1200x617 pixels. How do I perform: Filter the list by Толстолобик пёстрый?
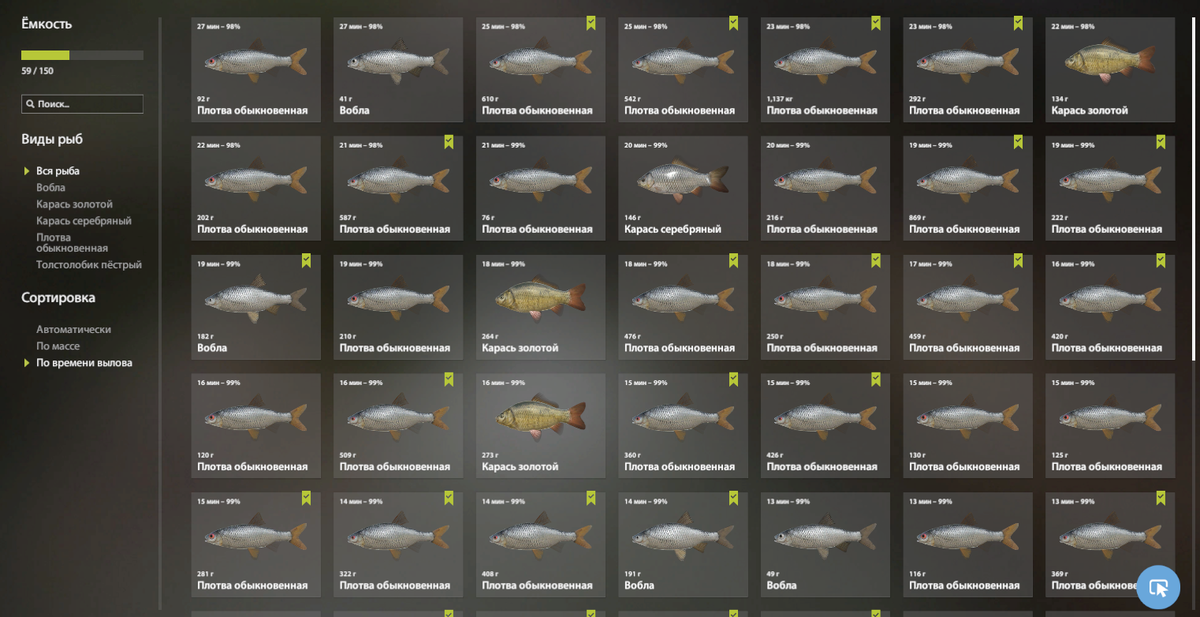[x=89, y=265]
